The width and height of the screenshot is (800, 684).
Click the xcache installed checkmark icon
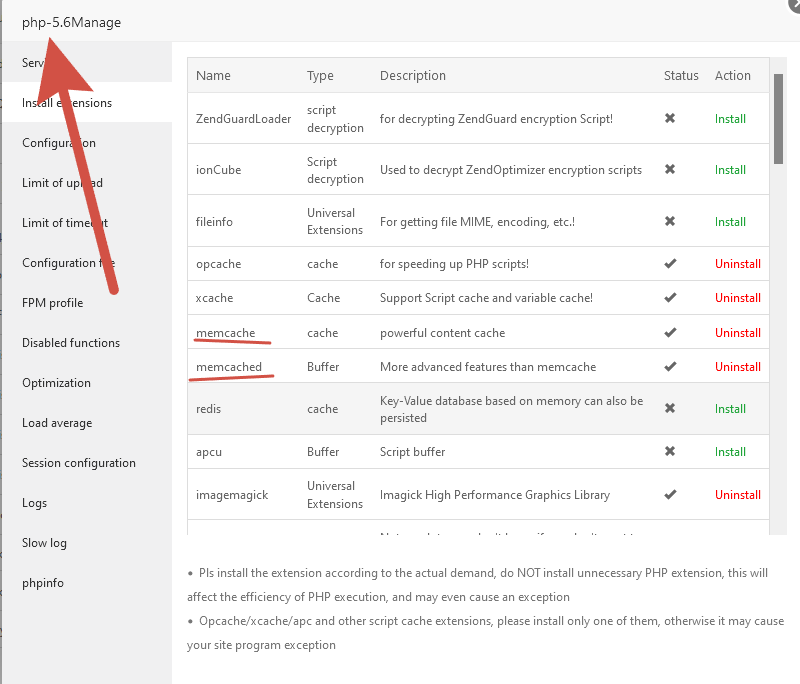pyautogui.click(x=670, y=298)
